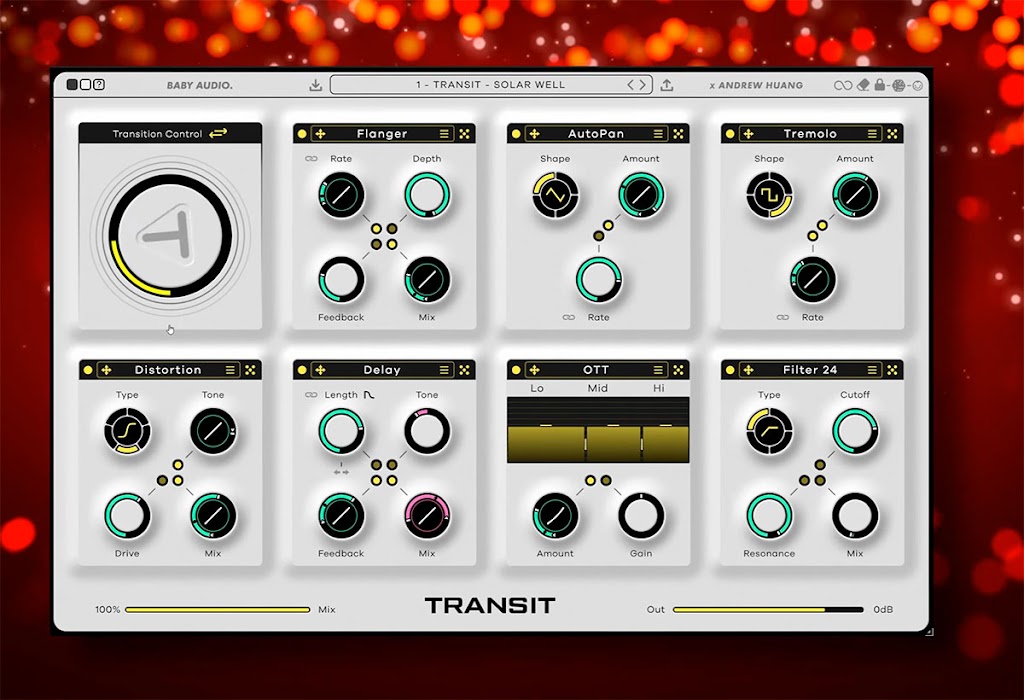Click the infinity loop icon in top bar
The image size is (1024, 700).
pyautogui.click(x=843, y=86)
